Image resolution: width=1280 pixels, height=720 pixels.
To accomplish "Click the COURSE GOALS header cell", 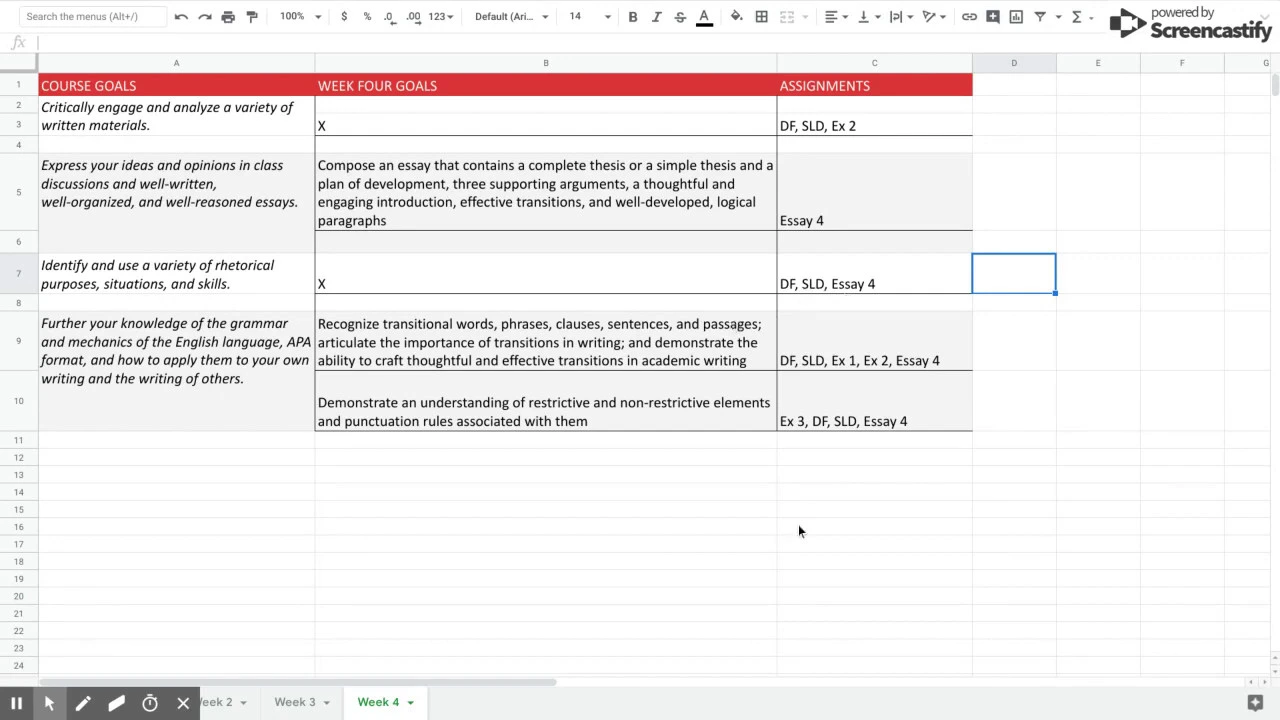I will 177,85.
